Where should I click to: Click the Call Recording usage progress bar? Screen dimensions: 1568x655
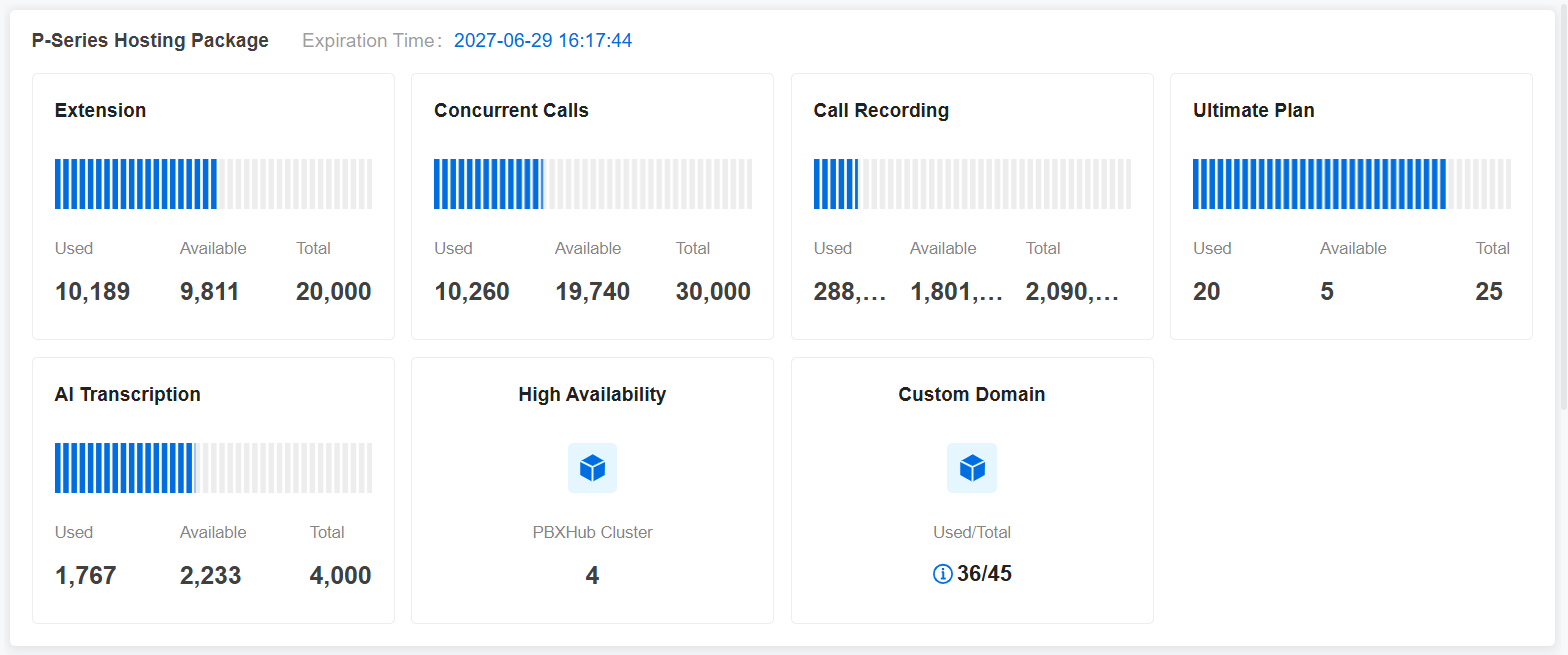click(x=971, y=184)
